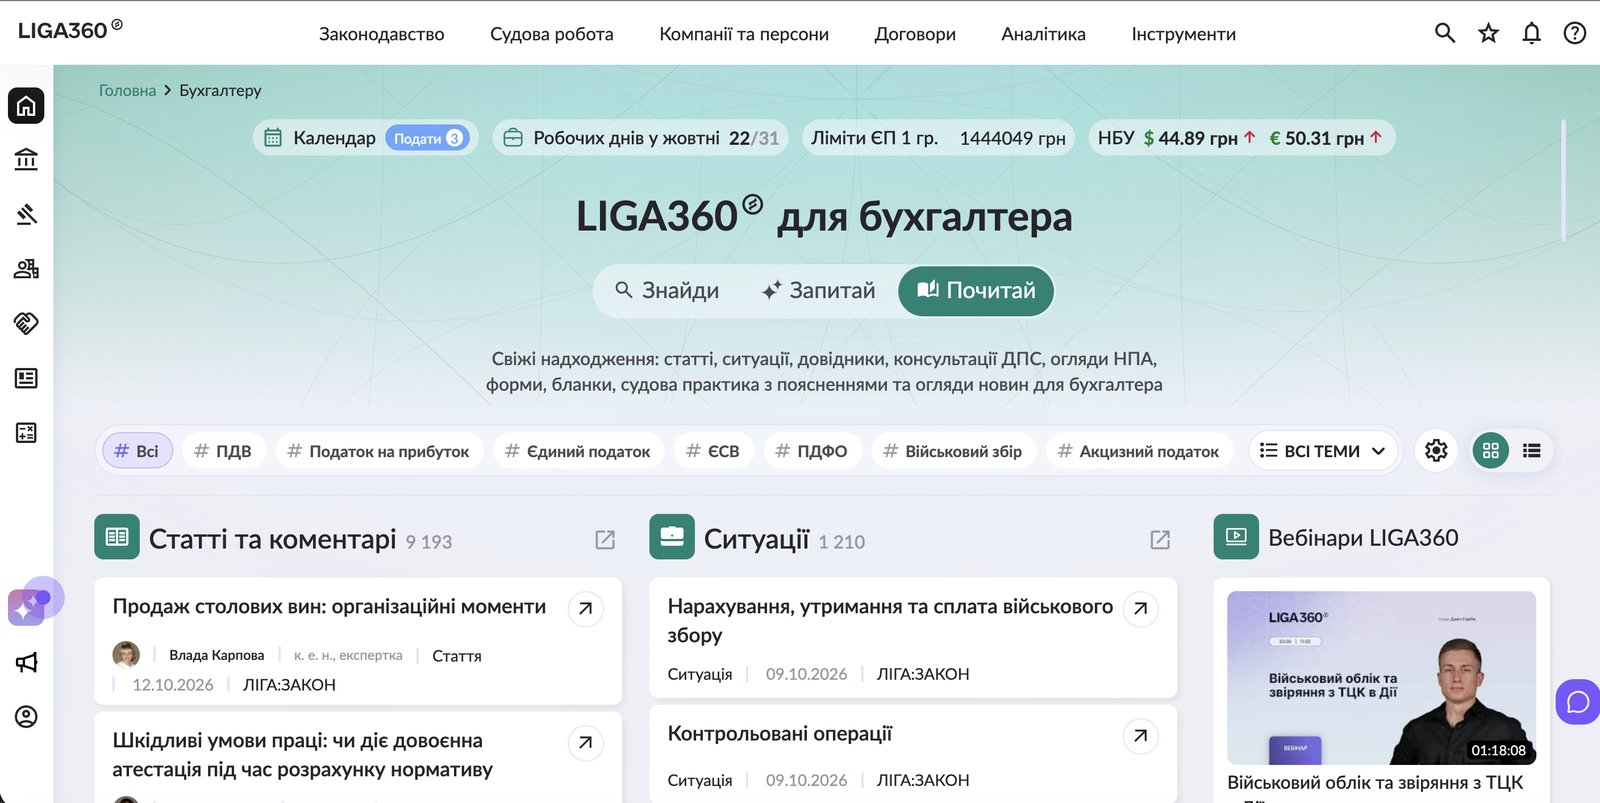Viewport: 1600px width, 803px height.
Task: Select the Всі topic filter
Action: pyautogui.click(x=137, y=451)
